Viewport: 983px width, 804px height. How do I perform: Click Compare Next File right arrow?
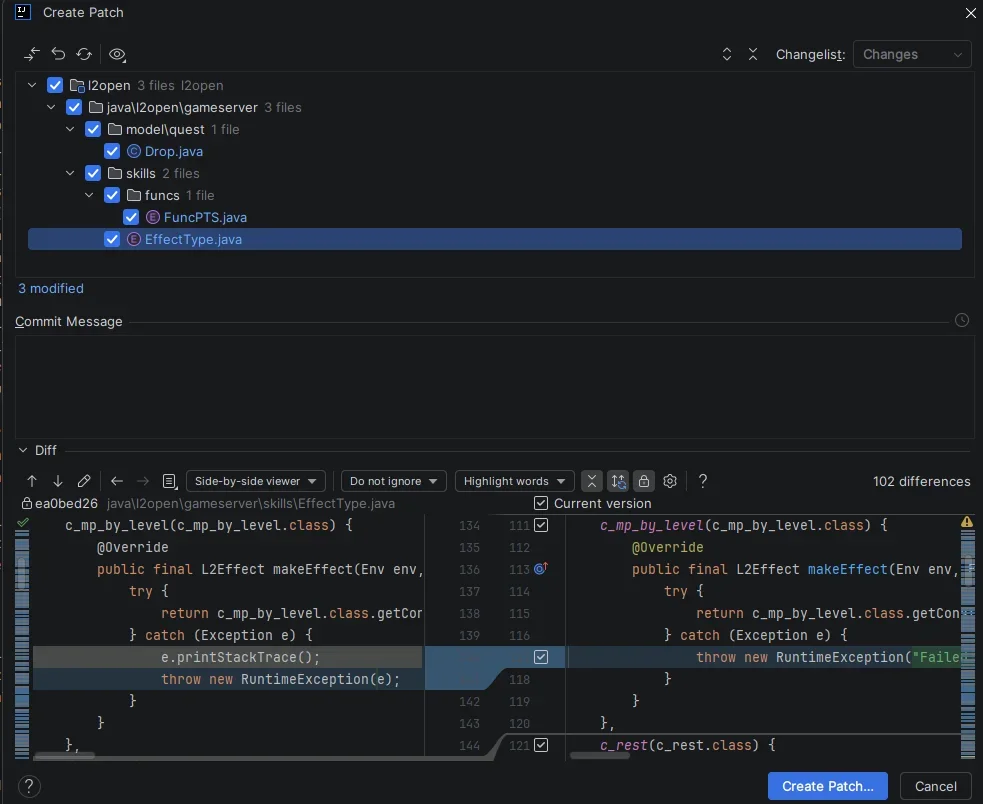point(143,481)
